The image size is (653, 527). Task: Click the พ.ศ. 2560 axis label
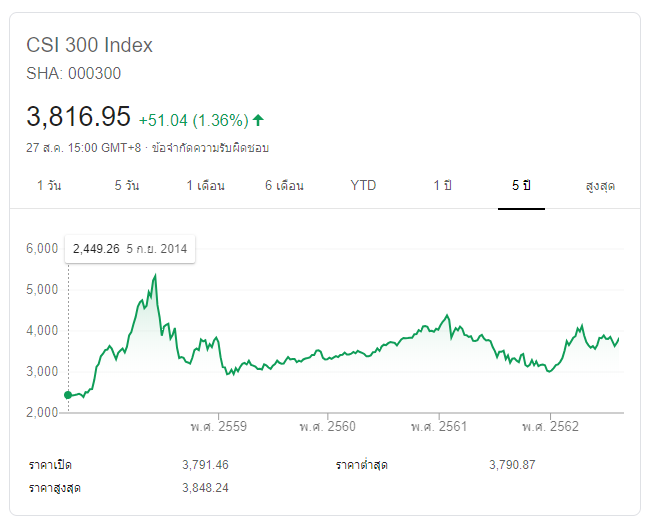point(327,427)
